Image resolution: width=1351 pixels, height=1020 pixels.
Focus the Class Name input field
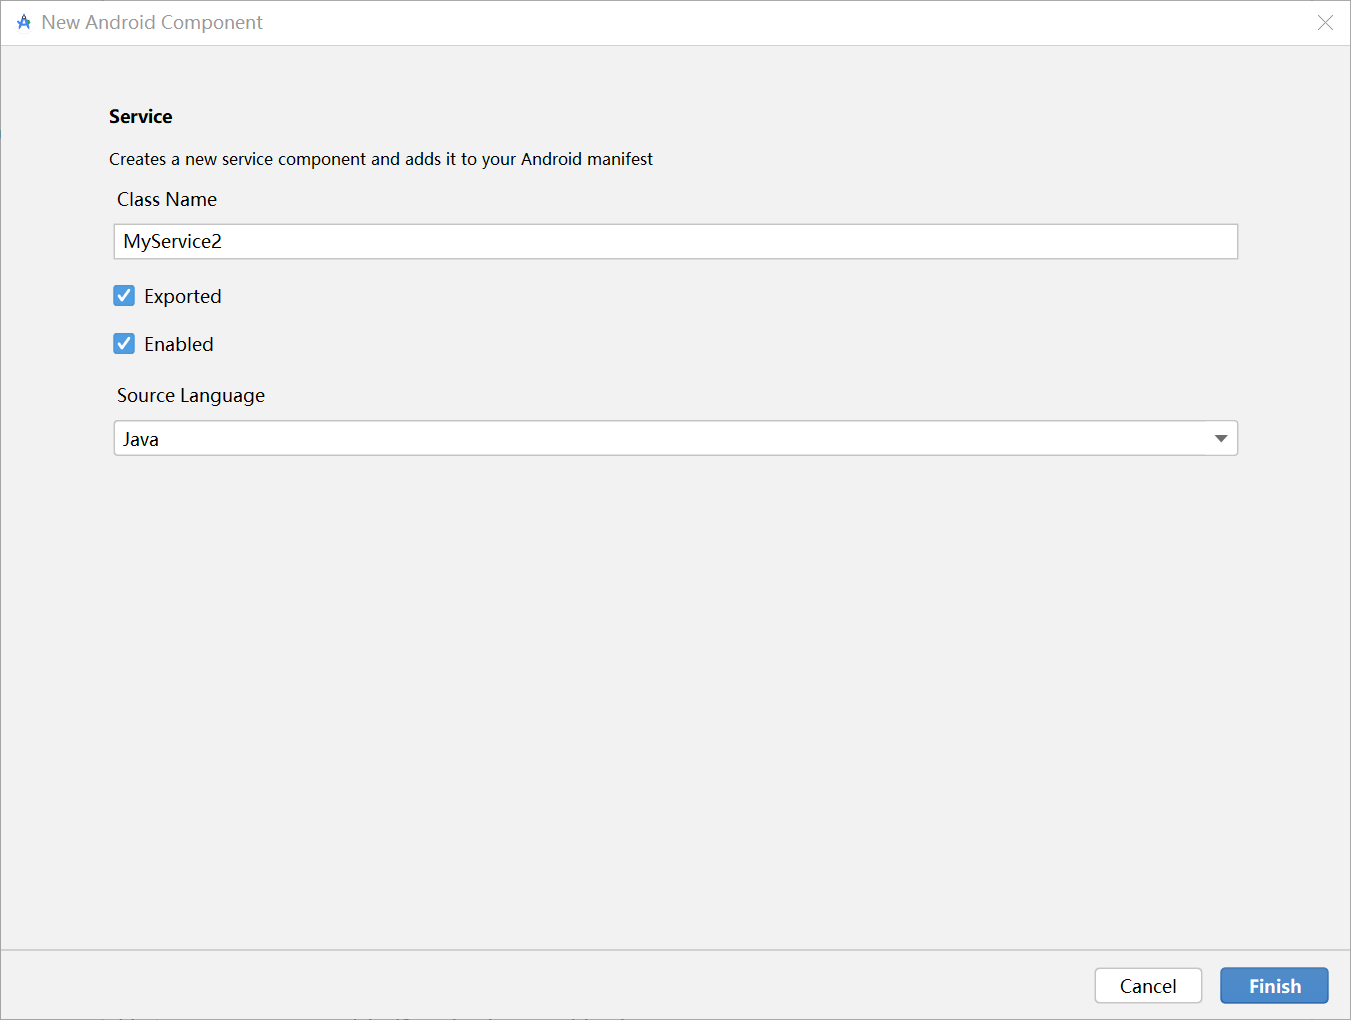[675, 242]
